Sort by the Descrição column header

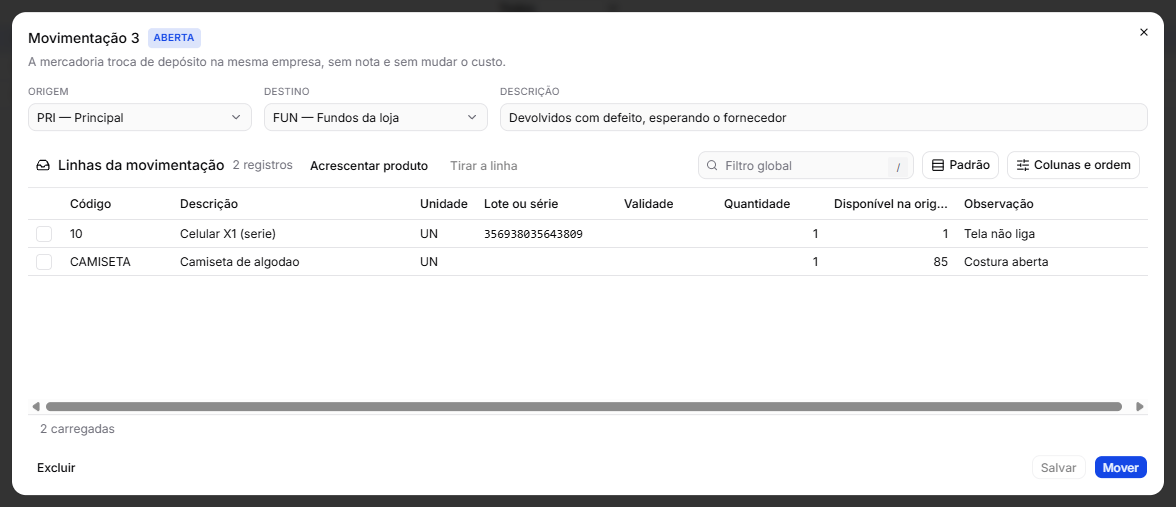pos(208,203)
